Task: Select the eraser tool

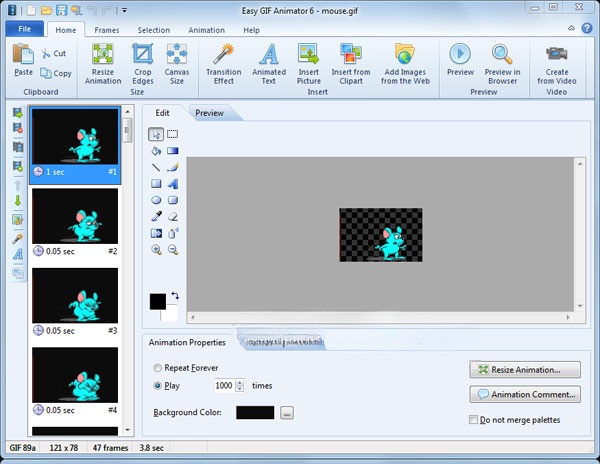Action: click(173, 217)
